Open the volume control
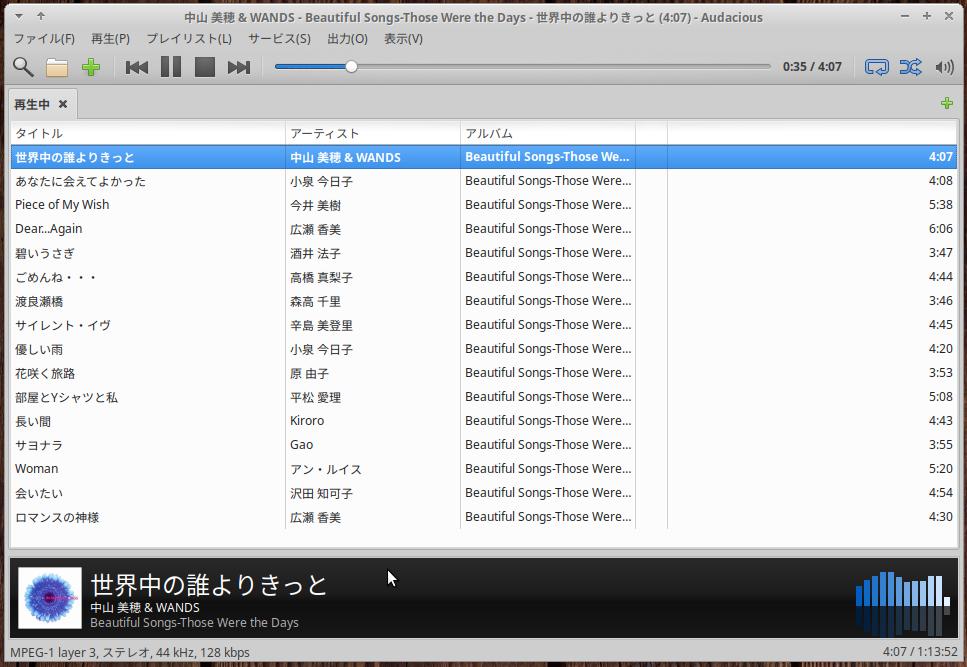The height and width of the screenshot is (667, 967). 944,67
